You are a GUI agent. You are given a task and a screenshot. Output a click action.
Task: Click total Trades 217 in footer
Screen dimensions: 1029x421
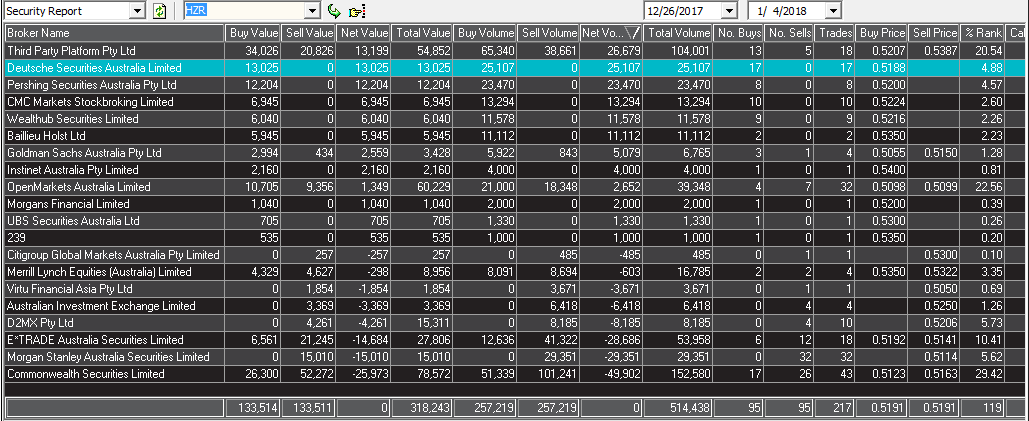835,407
